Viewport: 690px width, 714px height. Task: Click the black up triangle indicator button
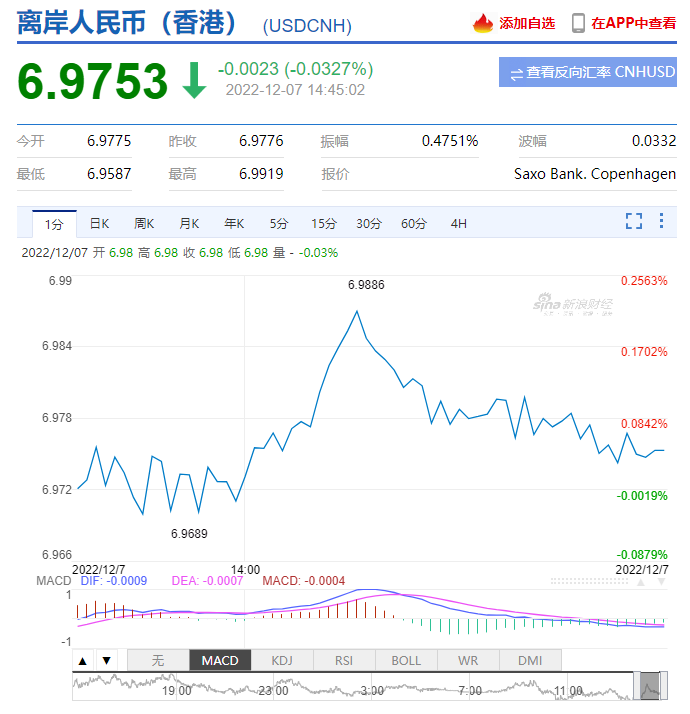pos(82,661)
